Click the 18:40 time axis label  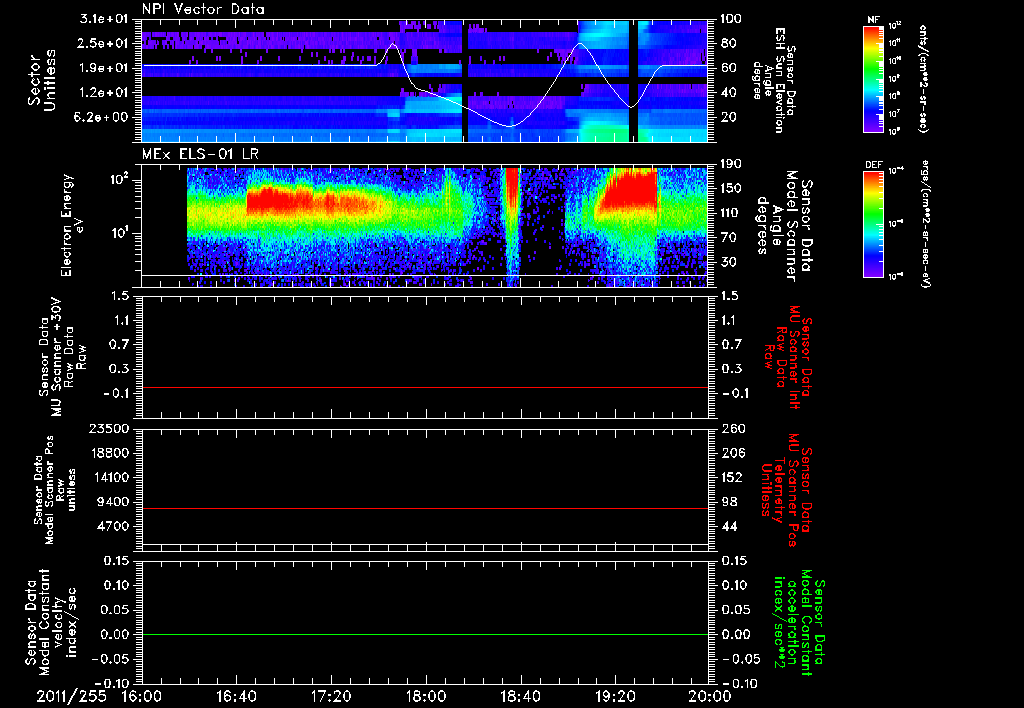[x=520, y=696]
